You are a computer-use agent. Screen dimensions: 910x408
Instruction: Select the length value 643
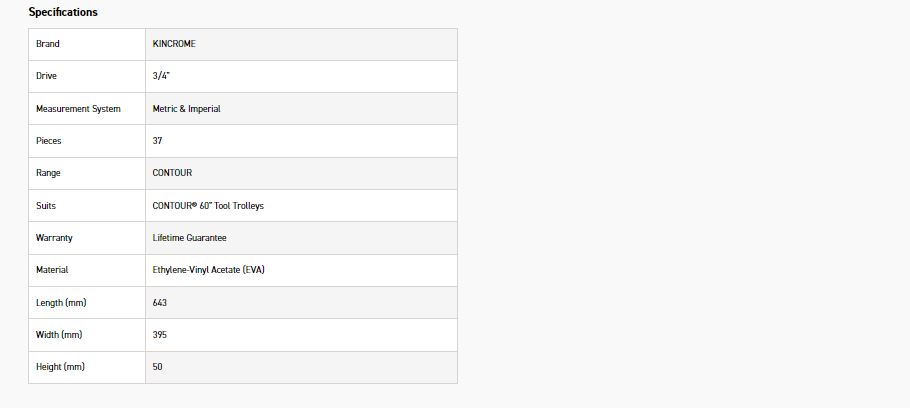click(160, 302)
